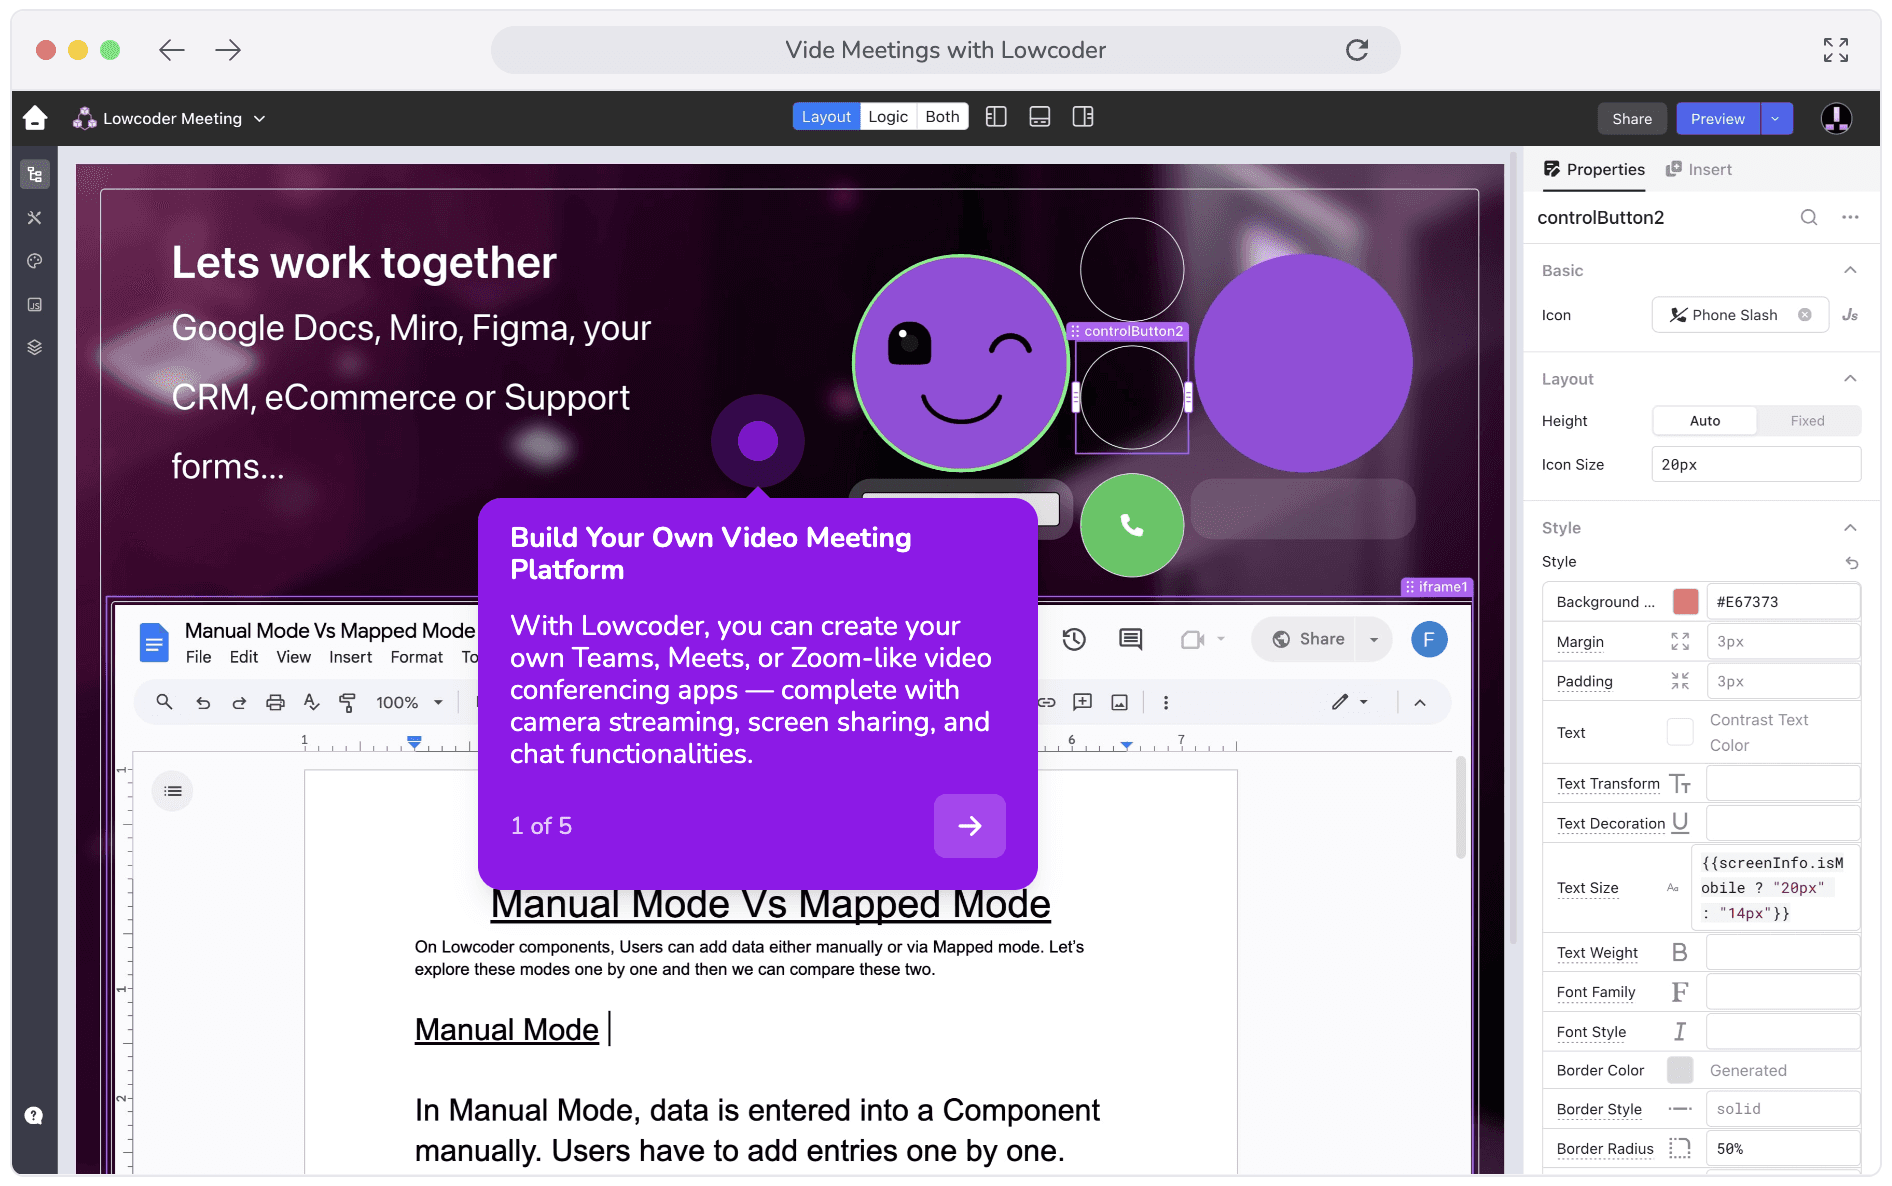The height and width of the screenshot is (1186, 1892).
Task: Open the Edit menu in Docs
Action: click(x=244, y=657)
